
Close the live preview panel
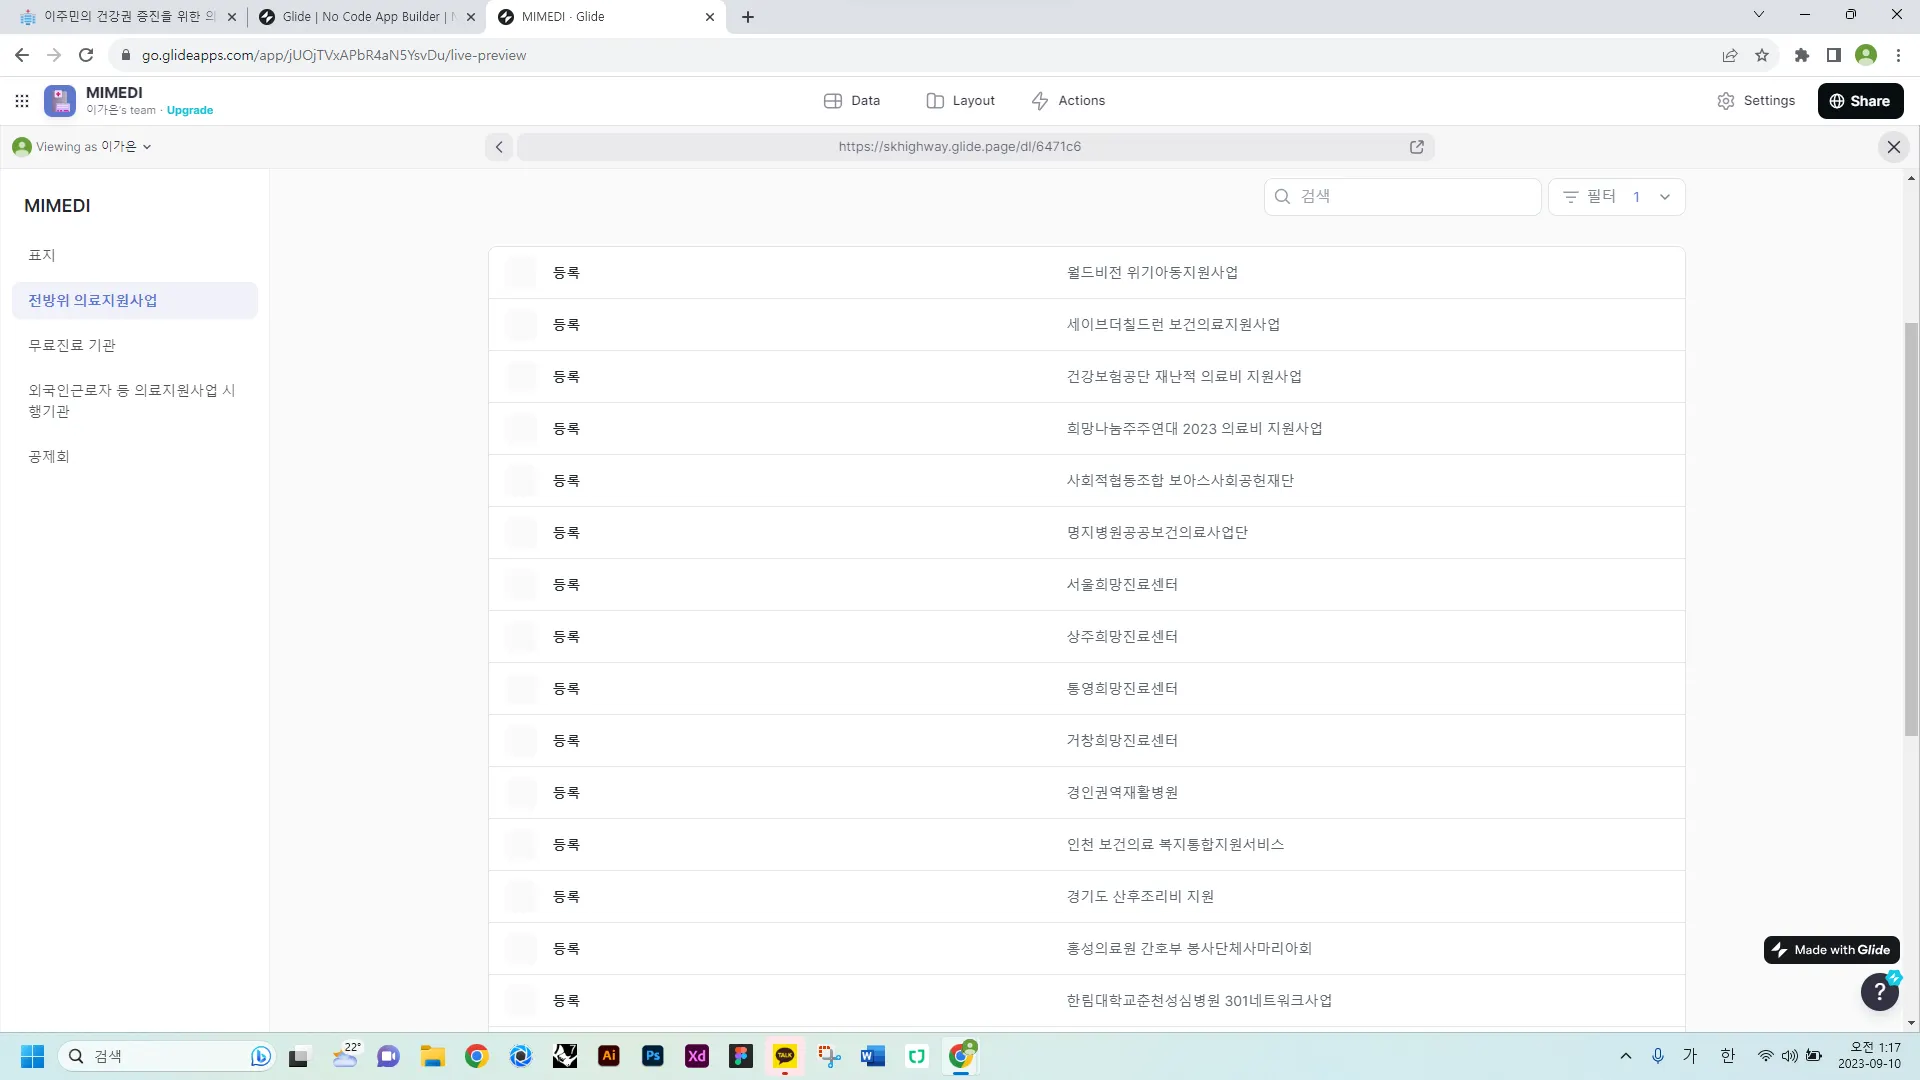point(1893,147)
